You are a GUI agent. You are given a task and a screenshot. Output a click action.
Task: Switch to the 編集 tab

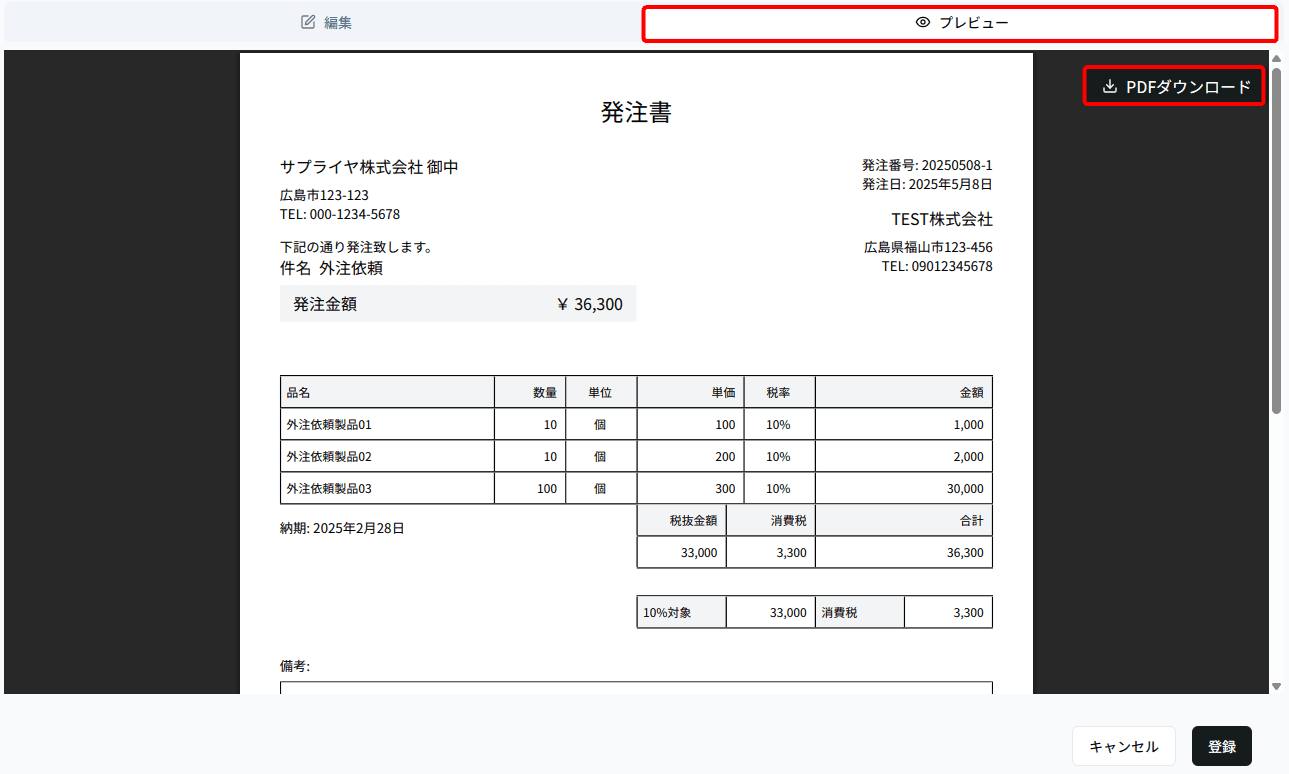click(327, 22)
